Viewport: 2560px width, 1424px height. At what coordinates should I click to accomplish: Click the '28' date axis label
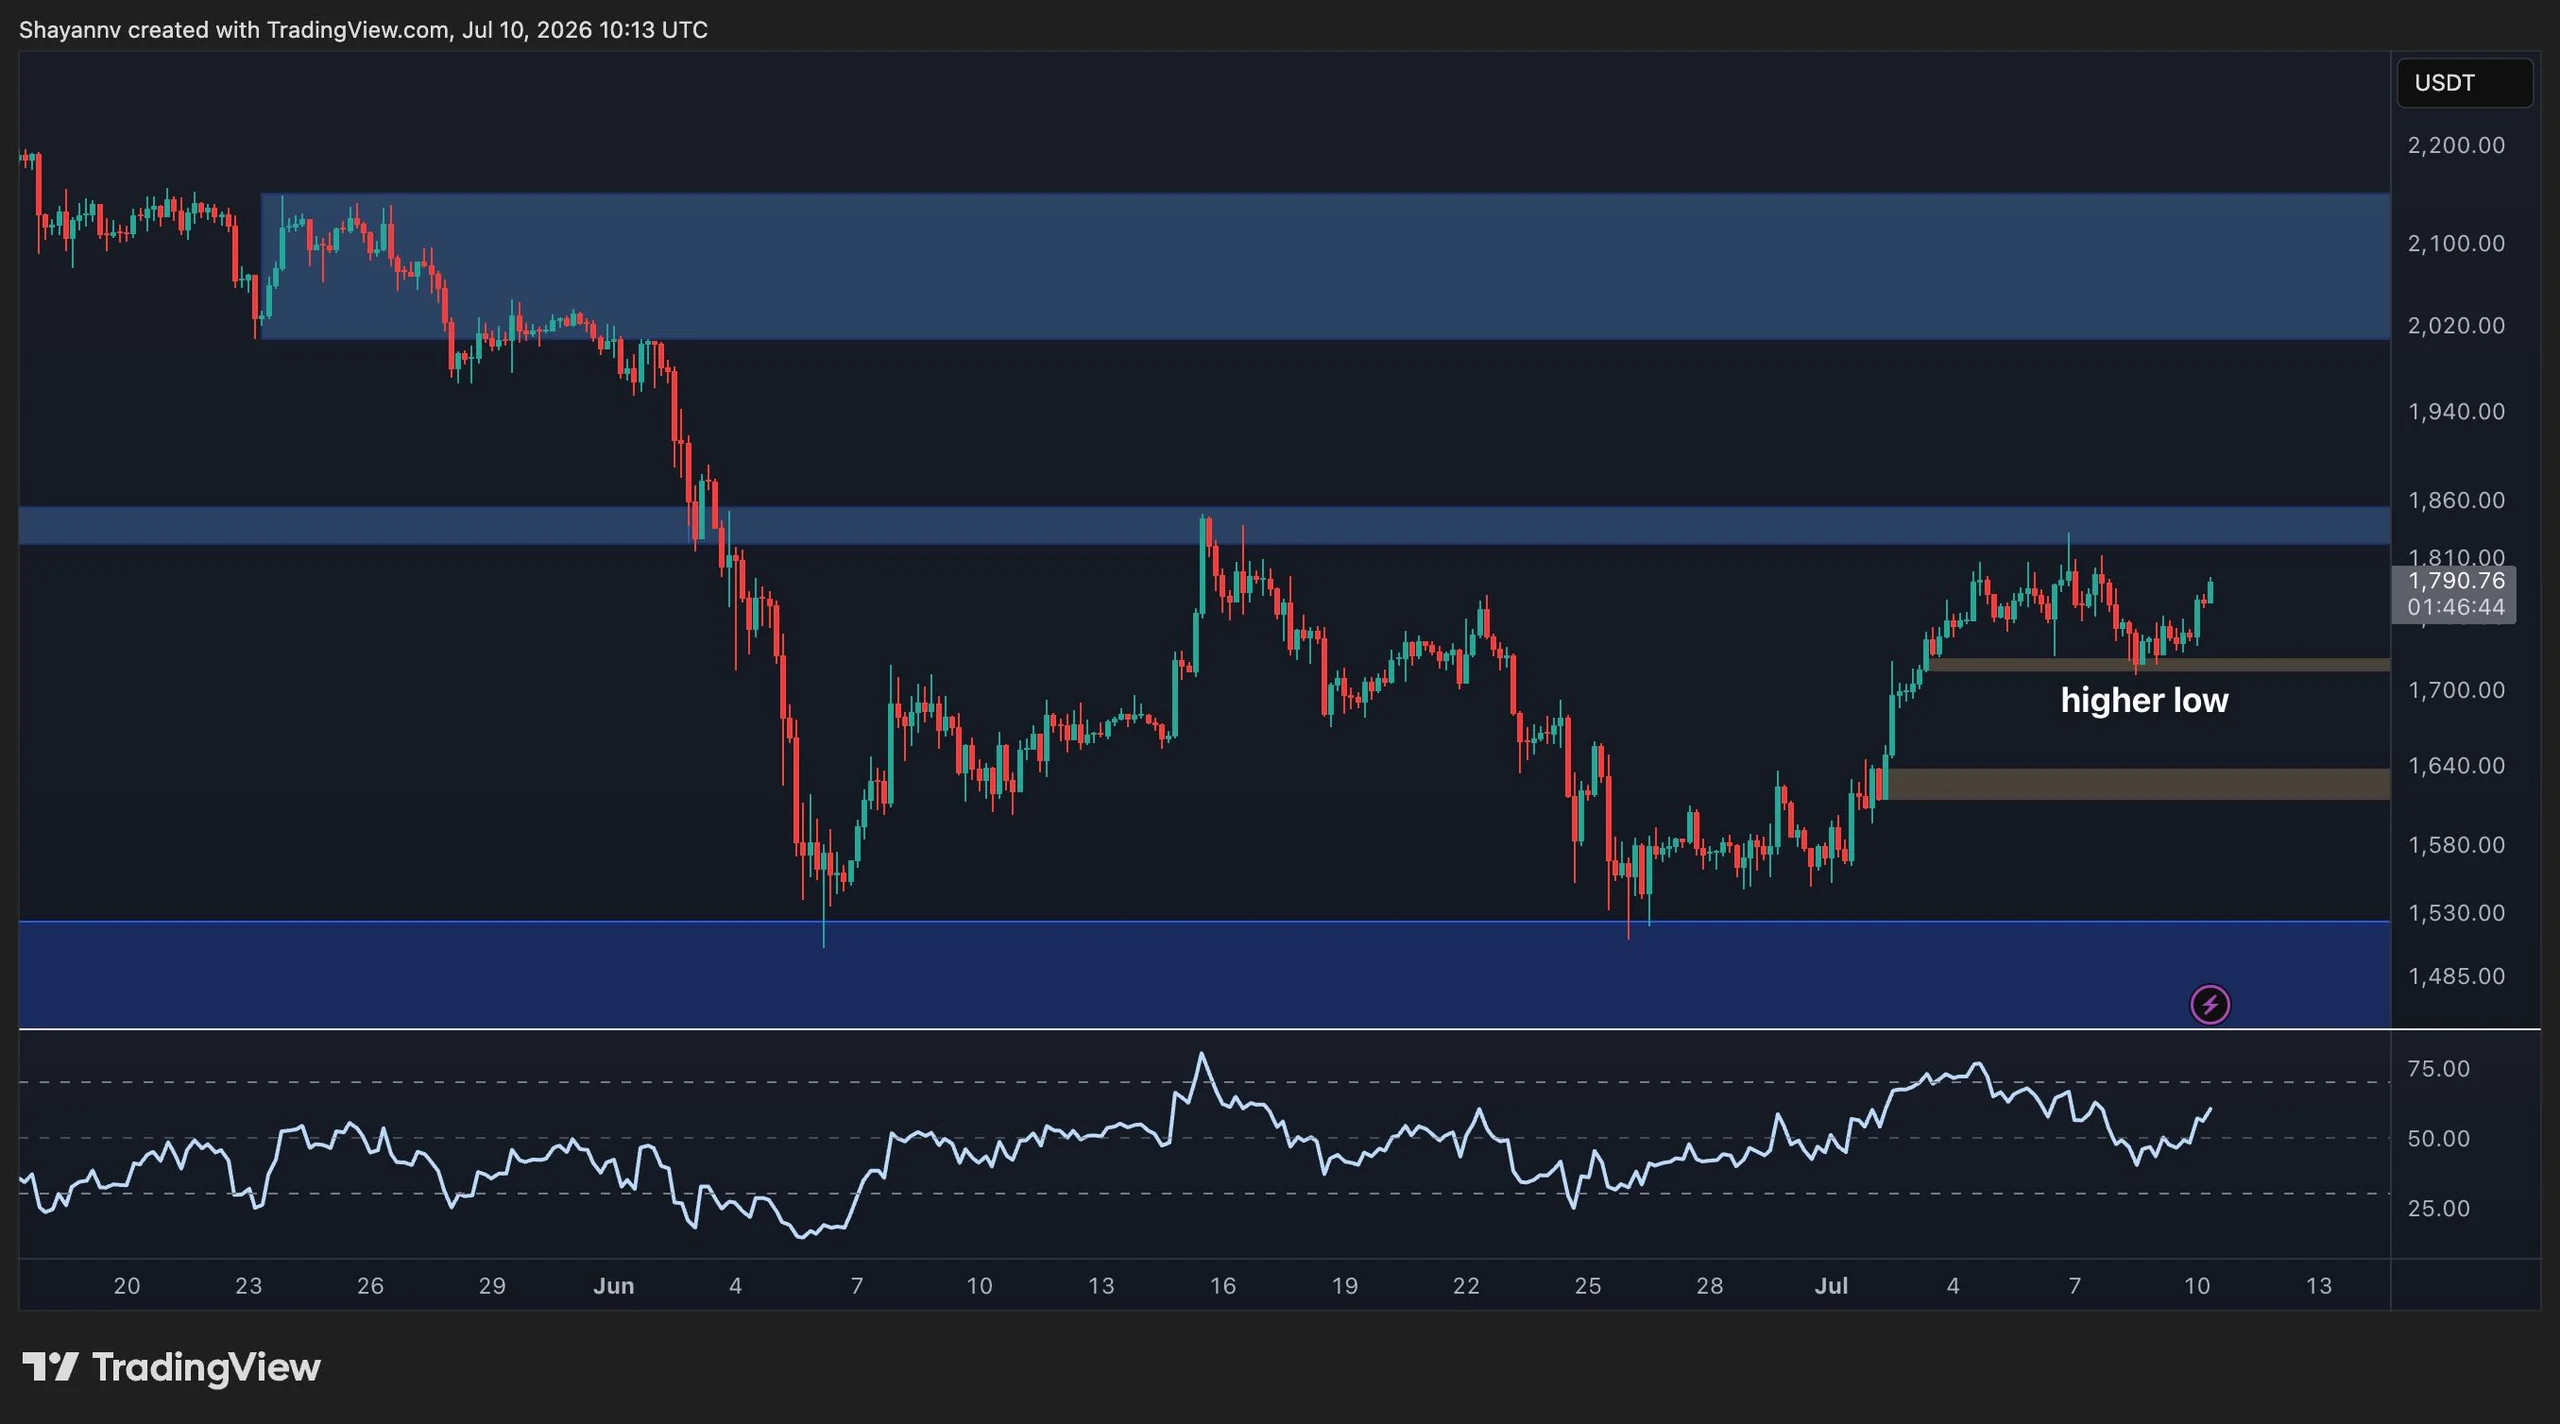point(1710,1286)
